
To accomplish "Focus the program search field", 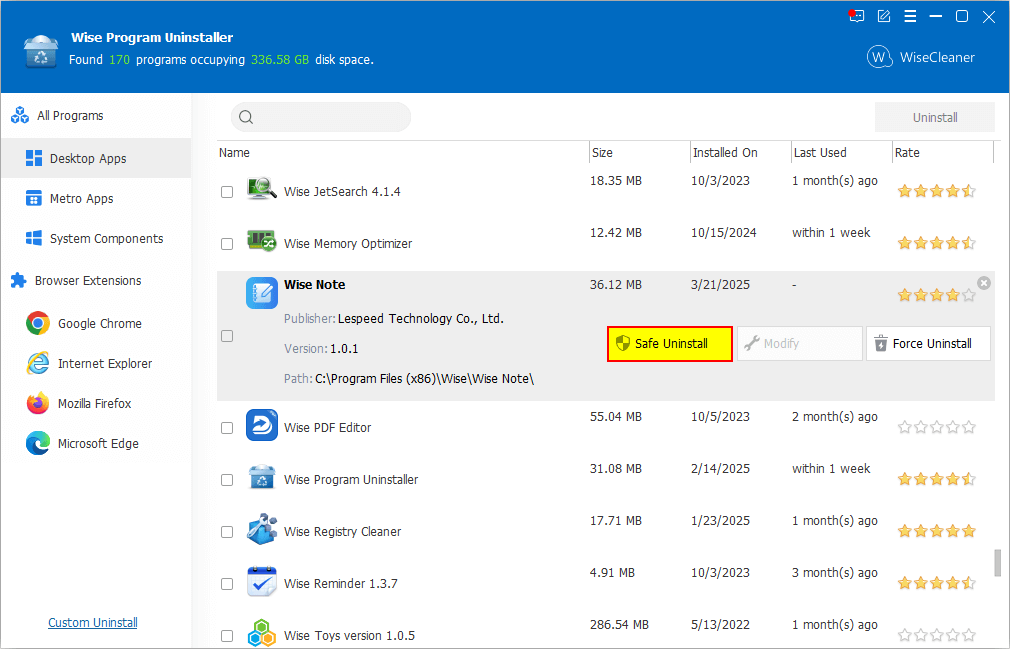I will 321,117.
